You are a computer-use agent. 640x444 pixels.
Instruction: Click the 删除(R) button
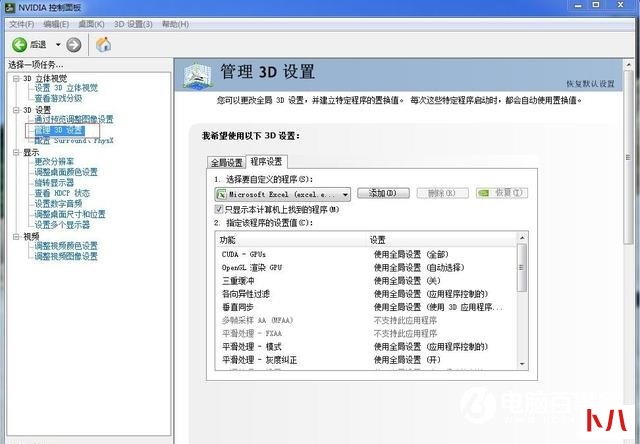point(442,193)
